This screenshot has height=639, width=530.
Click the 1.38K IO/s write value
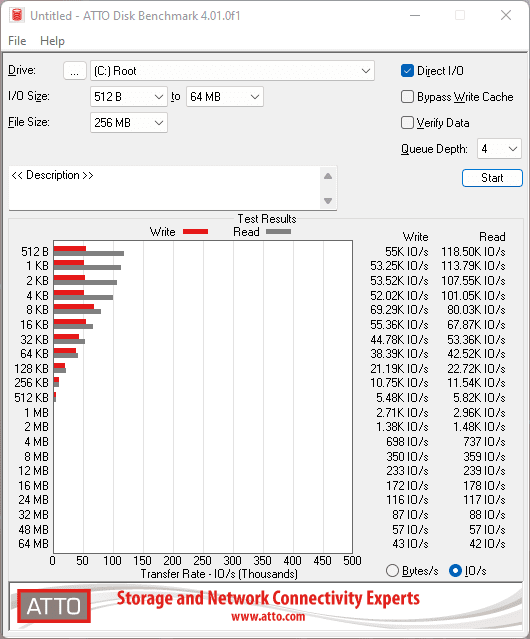402,427
